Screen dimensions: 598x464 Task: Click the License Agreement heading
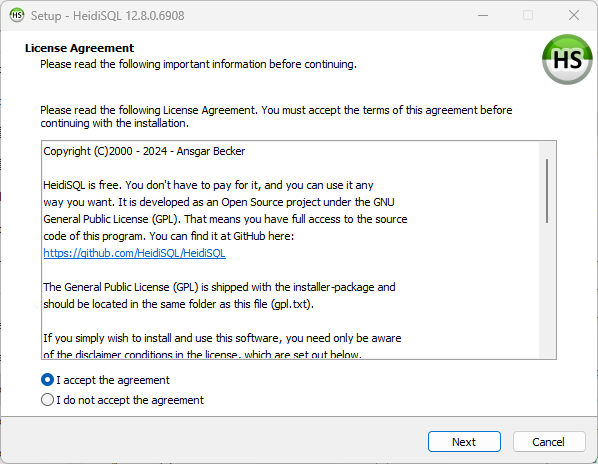click(79, 48)
